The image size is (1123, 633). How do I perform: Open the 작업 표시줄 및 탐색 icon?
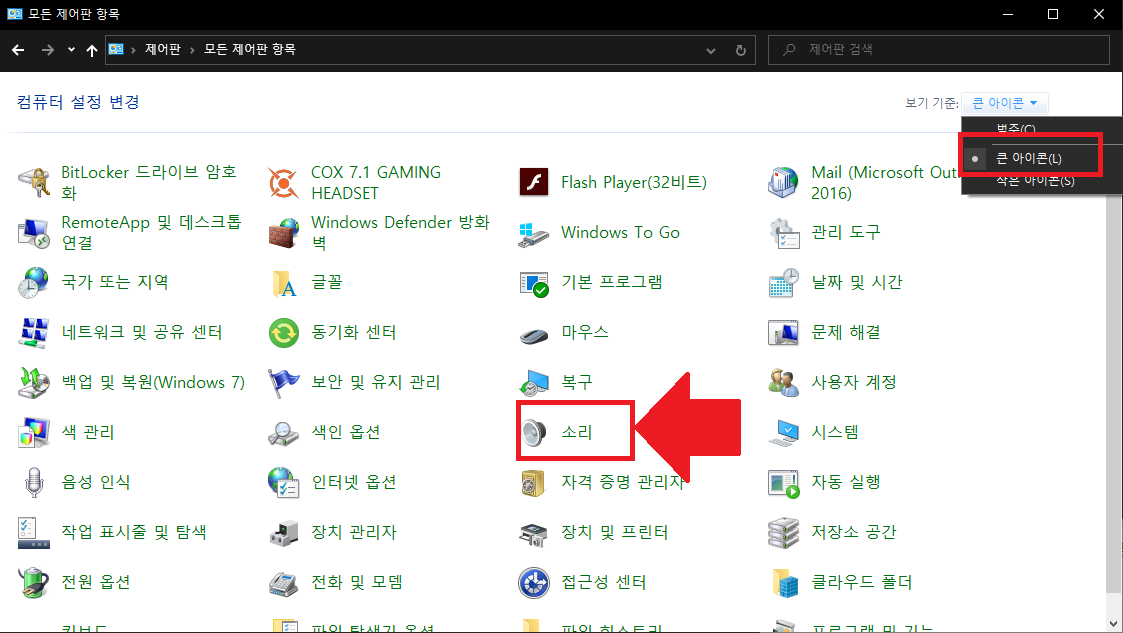(x=34, y=533)
